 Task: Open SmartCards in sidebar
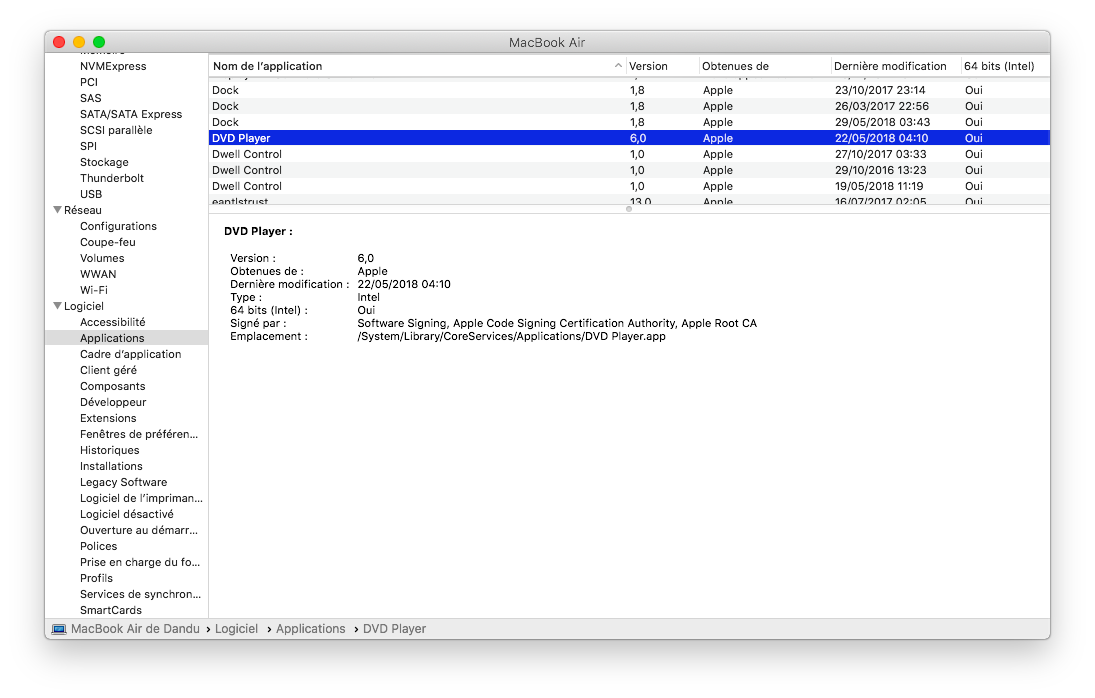(110, 611)
